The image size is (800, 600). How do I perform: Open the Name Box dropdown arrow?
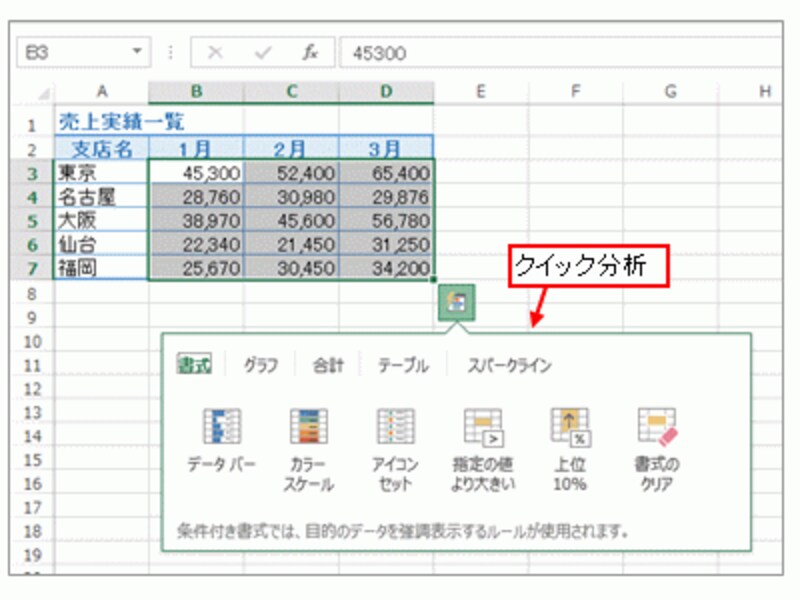pos(136,51)
